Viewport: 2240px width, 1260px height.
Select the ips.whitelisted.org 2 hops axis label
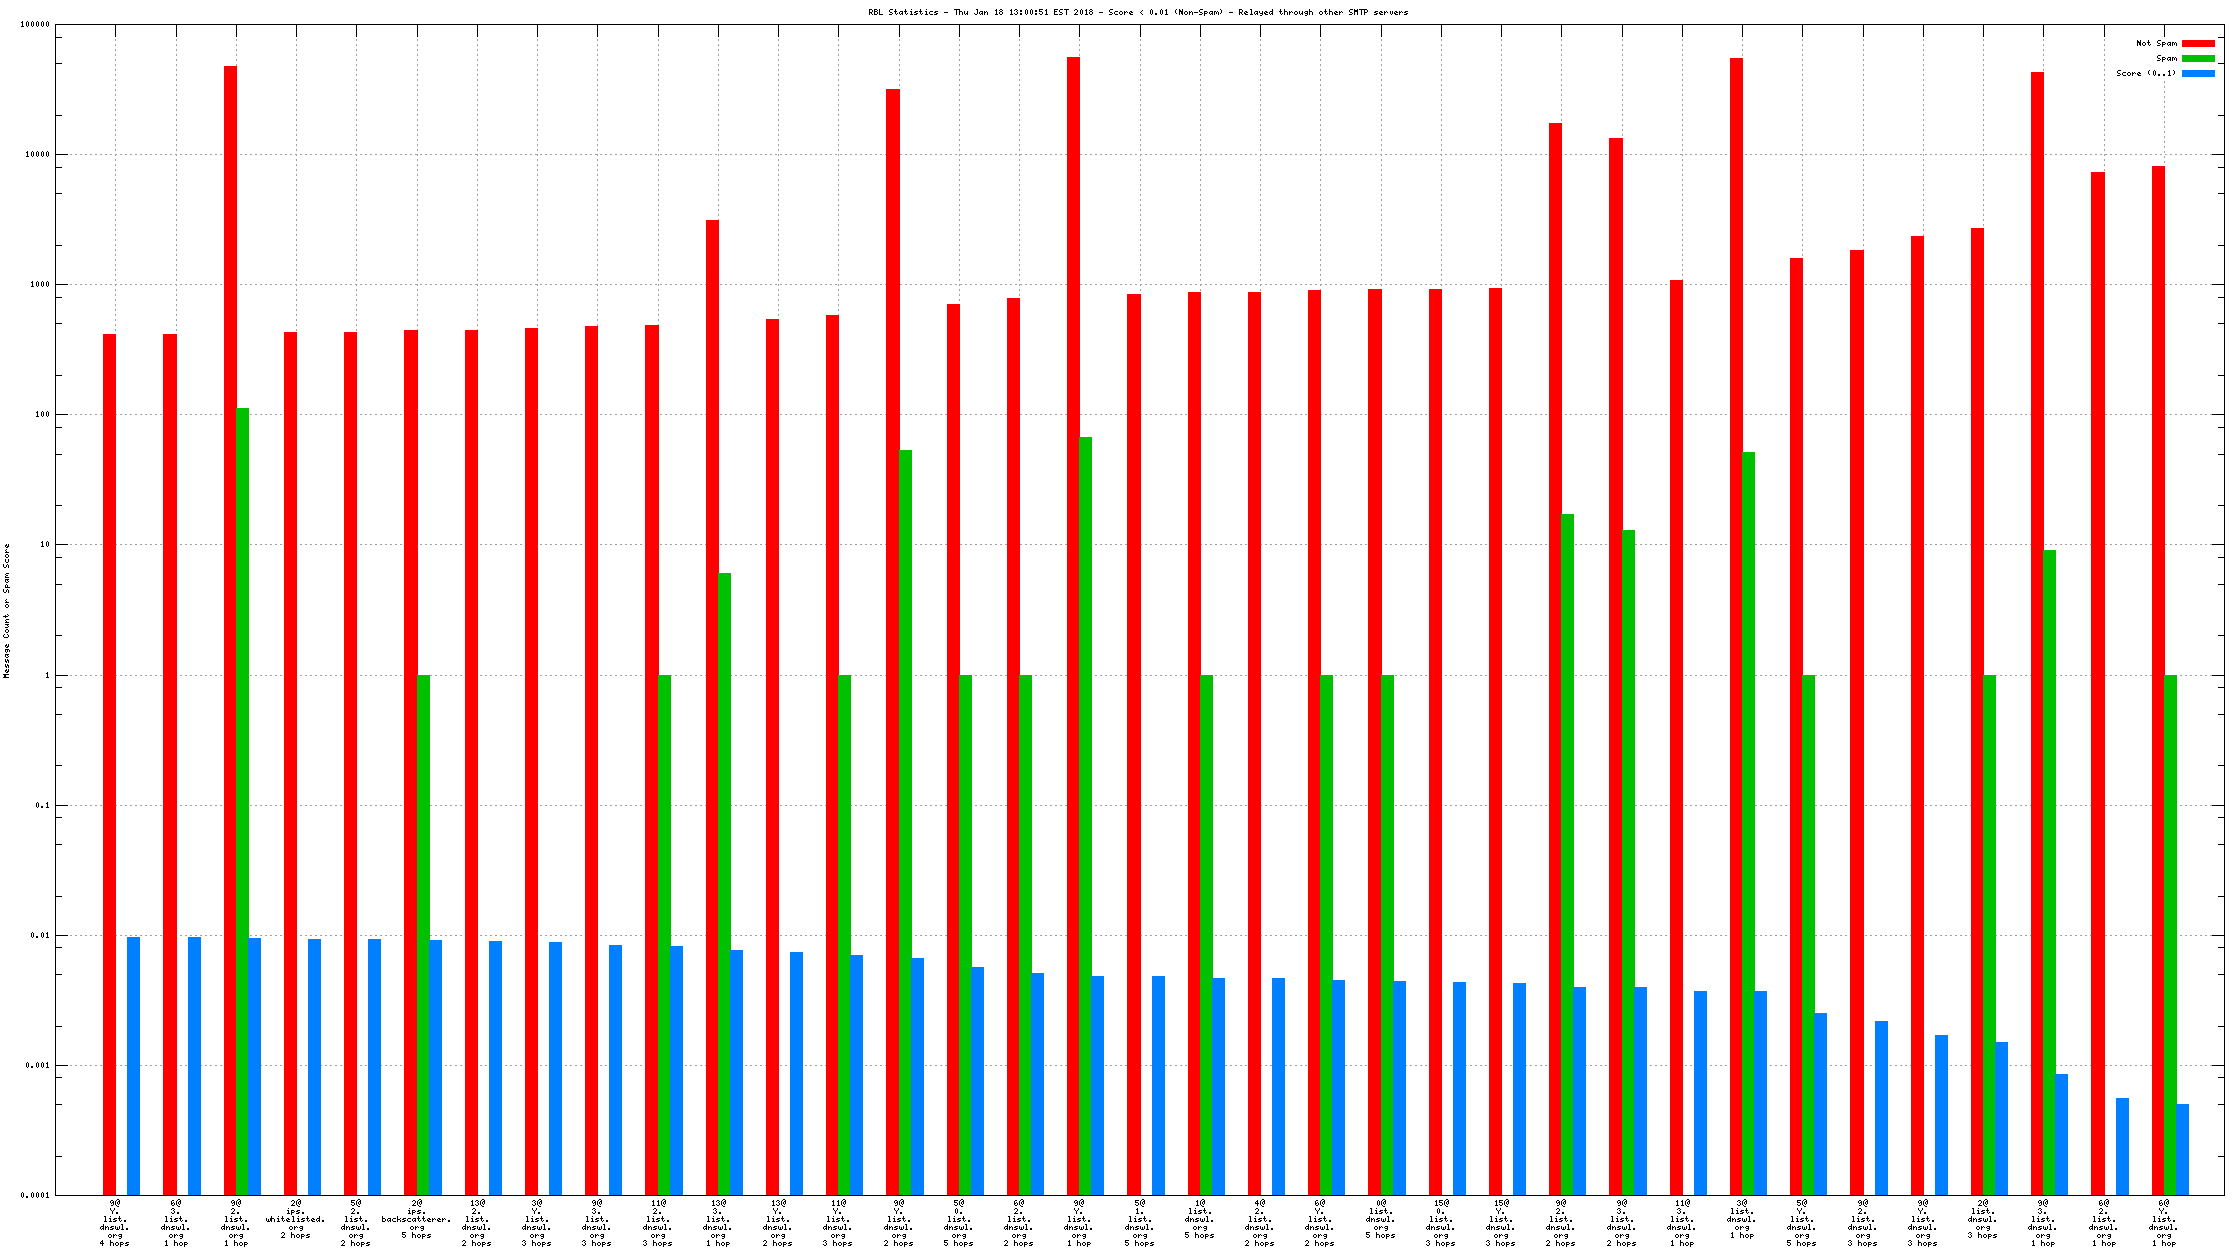coord(296,1219)
